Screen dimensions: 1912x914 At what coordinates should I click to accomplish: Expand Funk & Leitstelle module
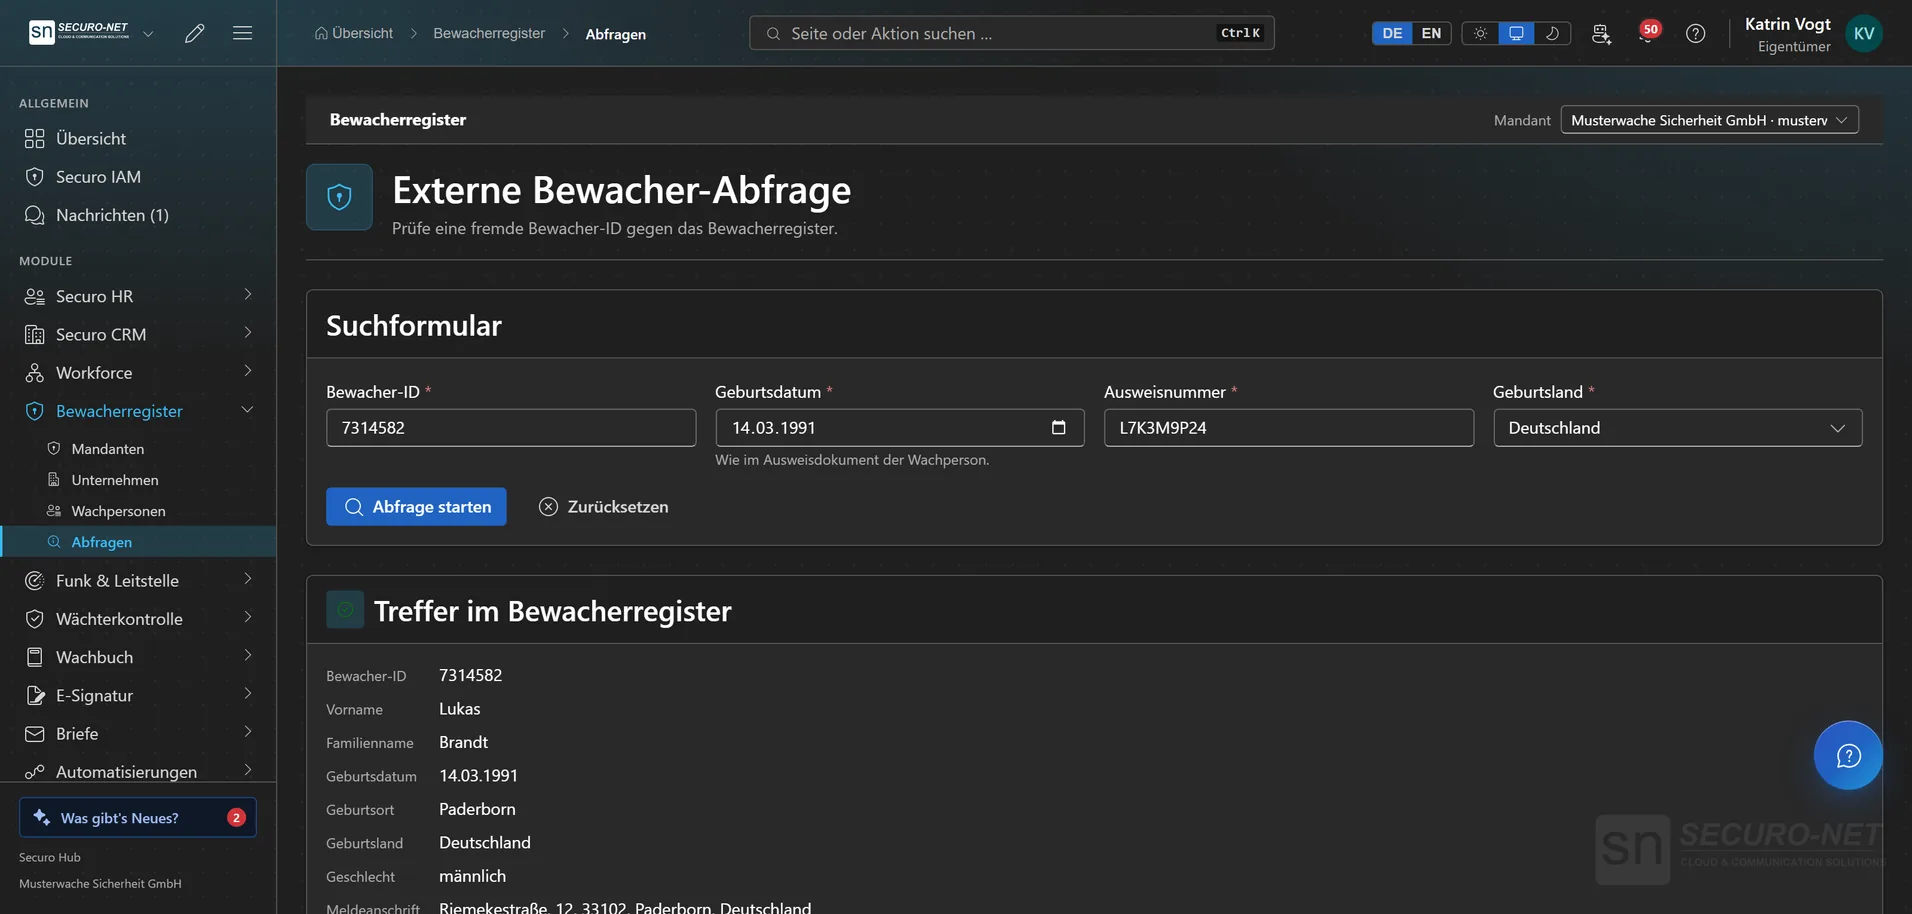point(138,580)
